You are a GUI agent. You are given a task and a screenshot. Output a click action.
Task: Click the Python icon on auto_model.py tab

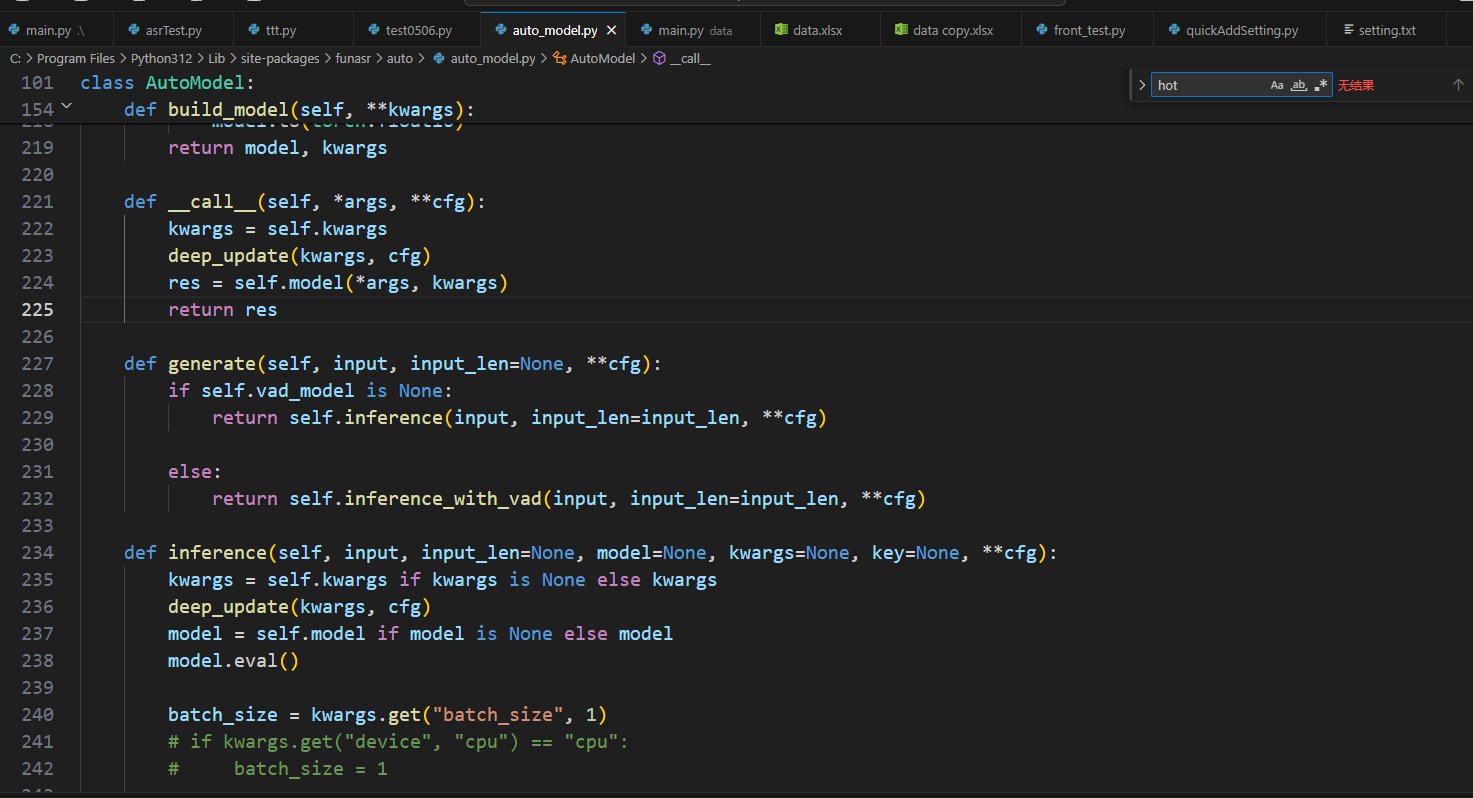point(500,30)
